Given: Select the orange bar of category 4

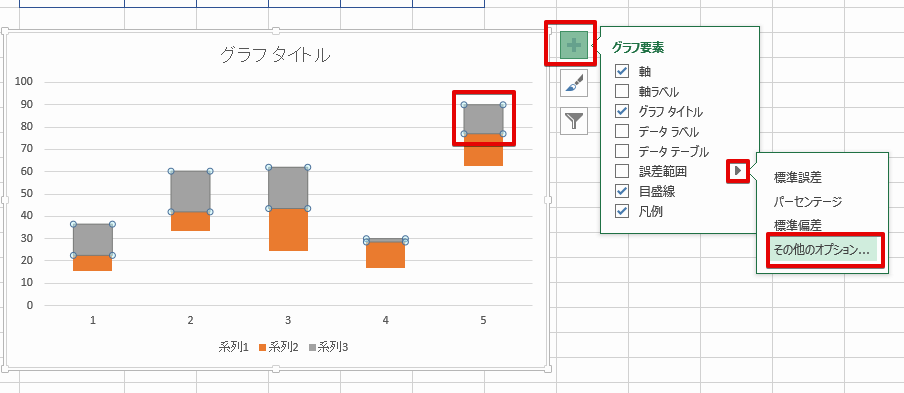Looking at the screenshot, I should [386, 255].
